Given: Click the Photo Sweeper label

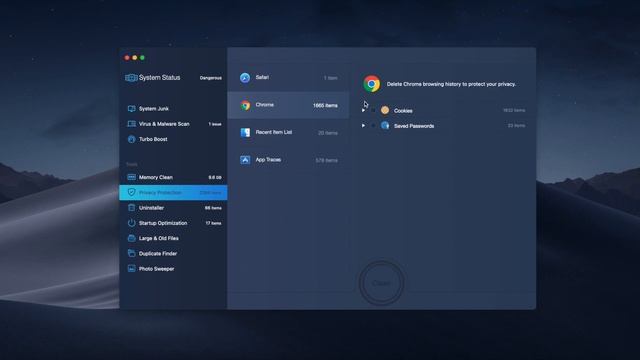Looking at the screenshot, I should (x=156, y=269).
